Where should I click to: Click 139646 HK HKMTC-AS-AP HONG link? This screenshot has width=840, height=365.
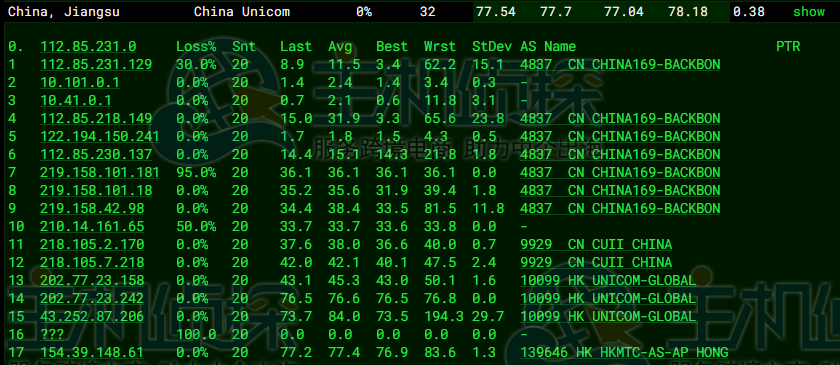[624, 353]
